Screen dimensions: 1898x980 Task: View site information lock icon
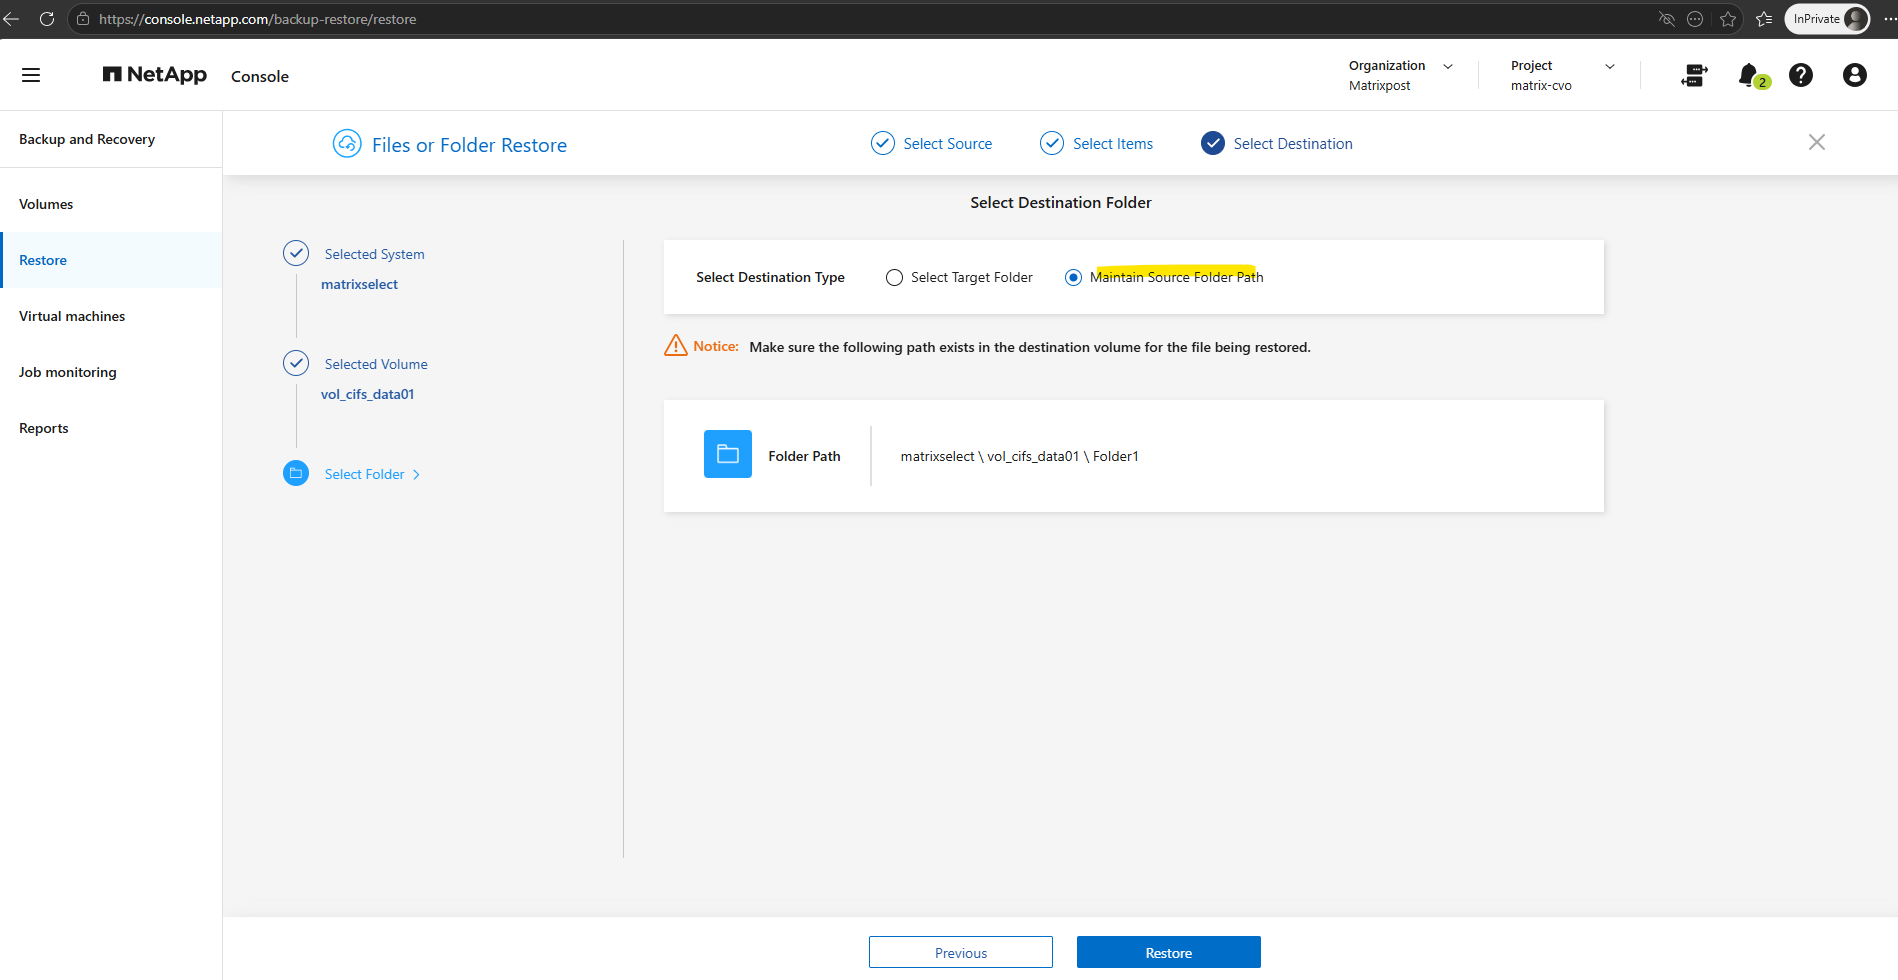tap(83, 19)
